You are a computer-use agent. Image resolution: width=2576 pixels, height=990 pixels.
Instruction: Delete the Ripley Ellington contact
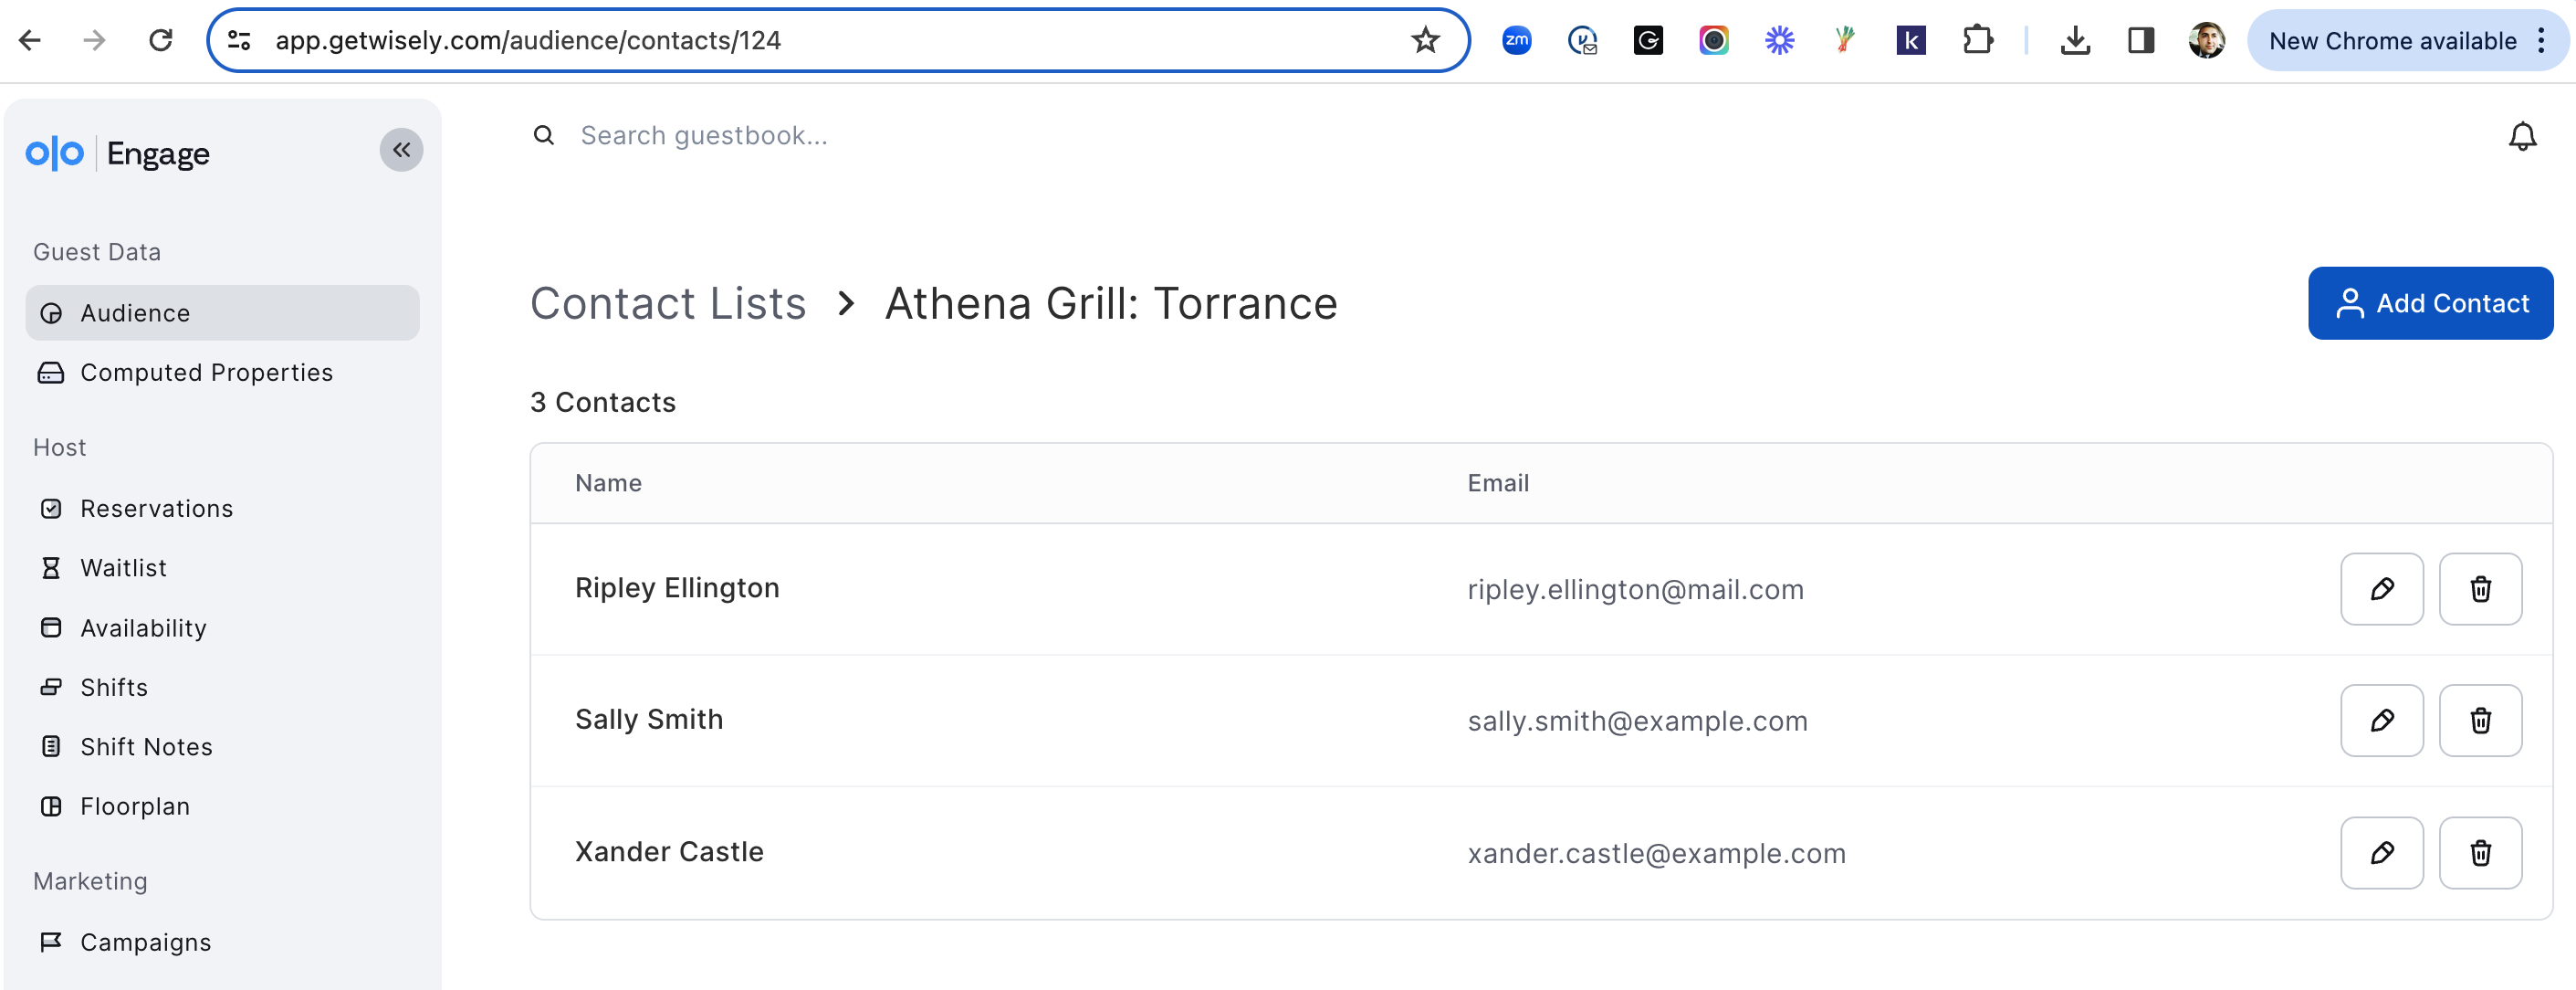pyautogui.click(x=2479, y=589)
